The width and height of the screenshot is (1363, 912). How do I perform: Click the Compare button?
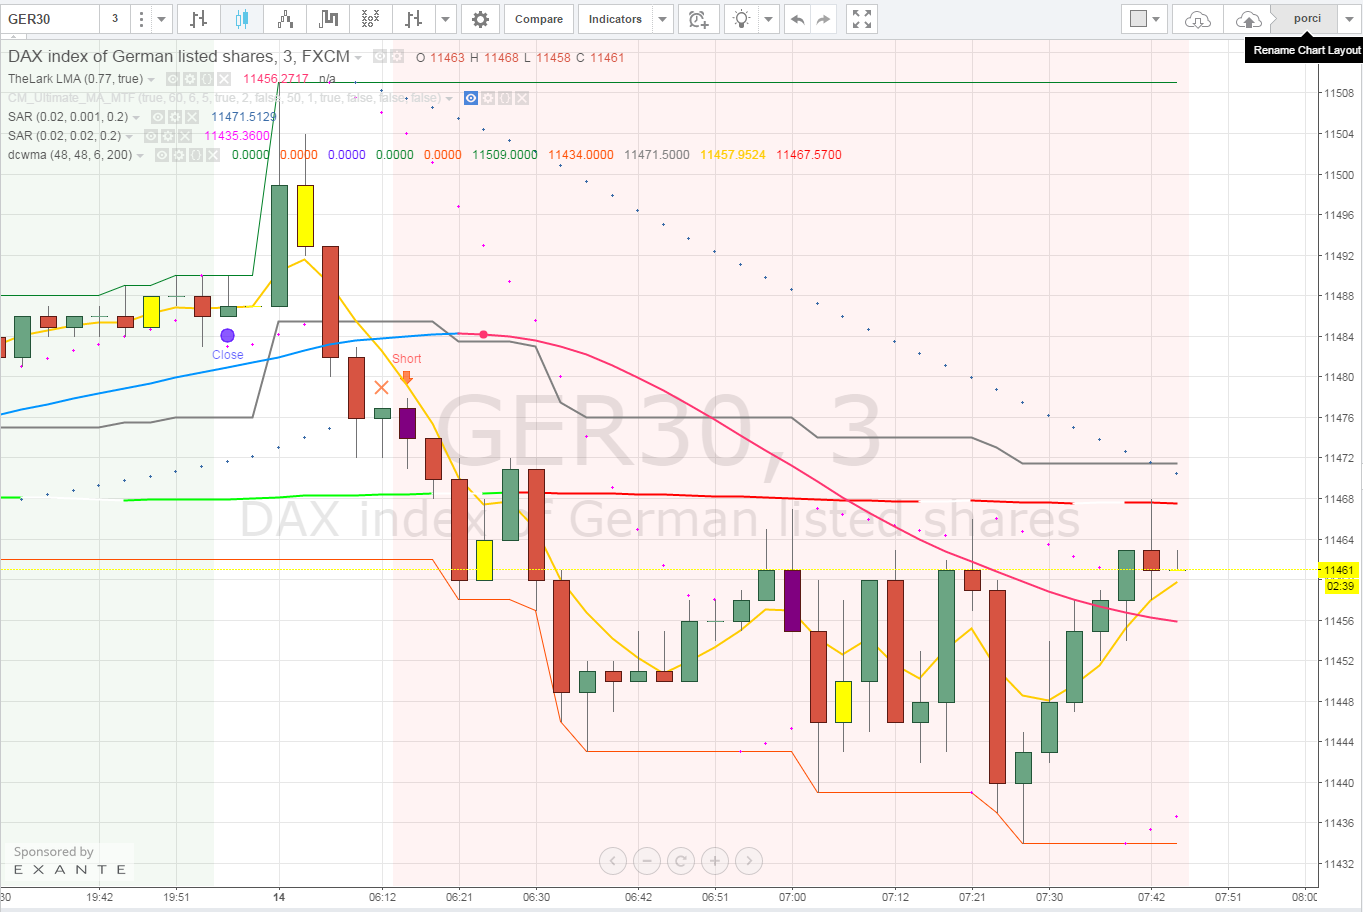click(x=539, y=19)
